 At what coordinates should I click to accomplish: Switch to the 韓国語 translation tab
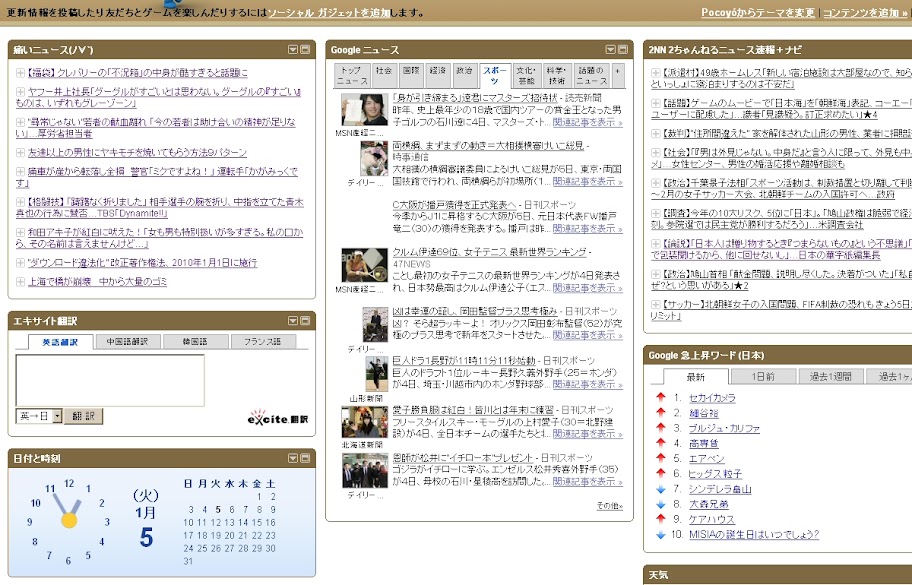pyautogui.click(x=195, y=342)
